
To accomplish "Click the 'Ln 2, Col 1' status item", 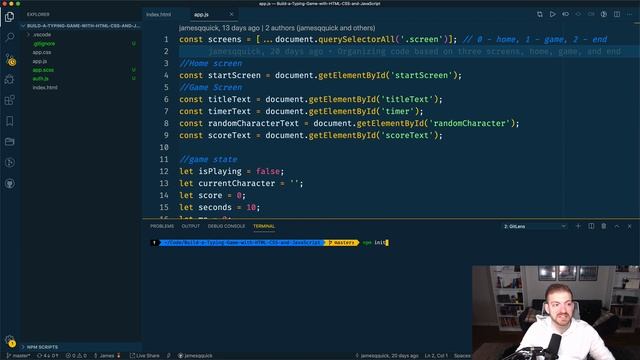I will click(436, 356).
